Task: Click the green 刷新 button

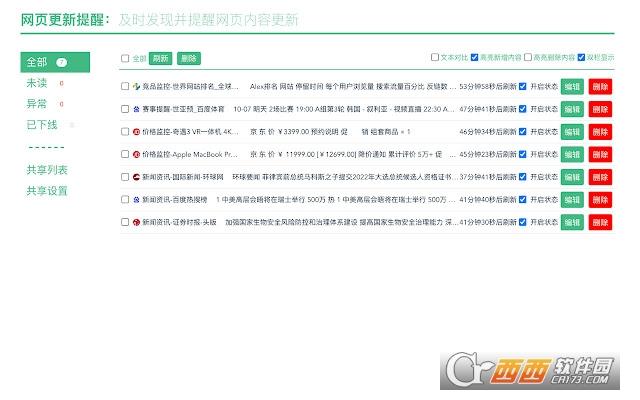Action: (160, 58)
